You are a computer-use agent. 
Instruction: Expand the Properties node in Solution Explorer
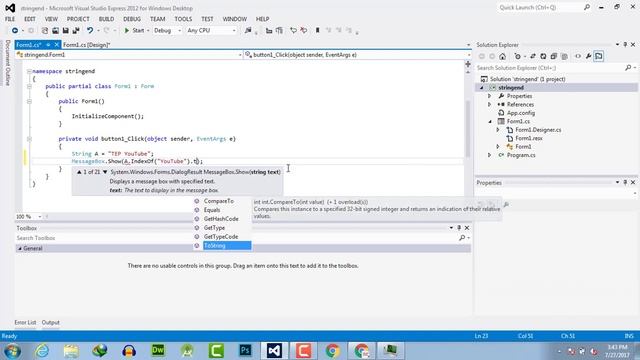(489, 96)
